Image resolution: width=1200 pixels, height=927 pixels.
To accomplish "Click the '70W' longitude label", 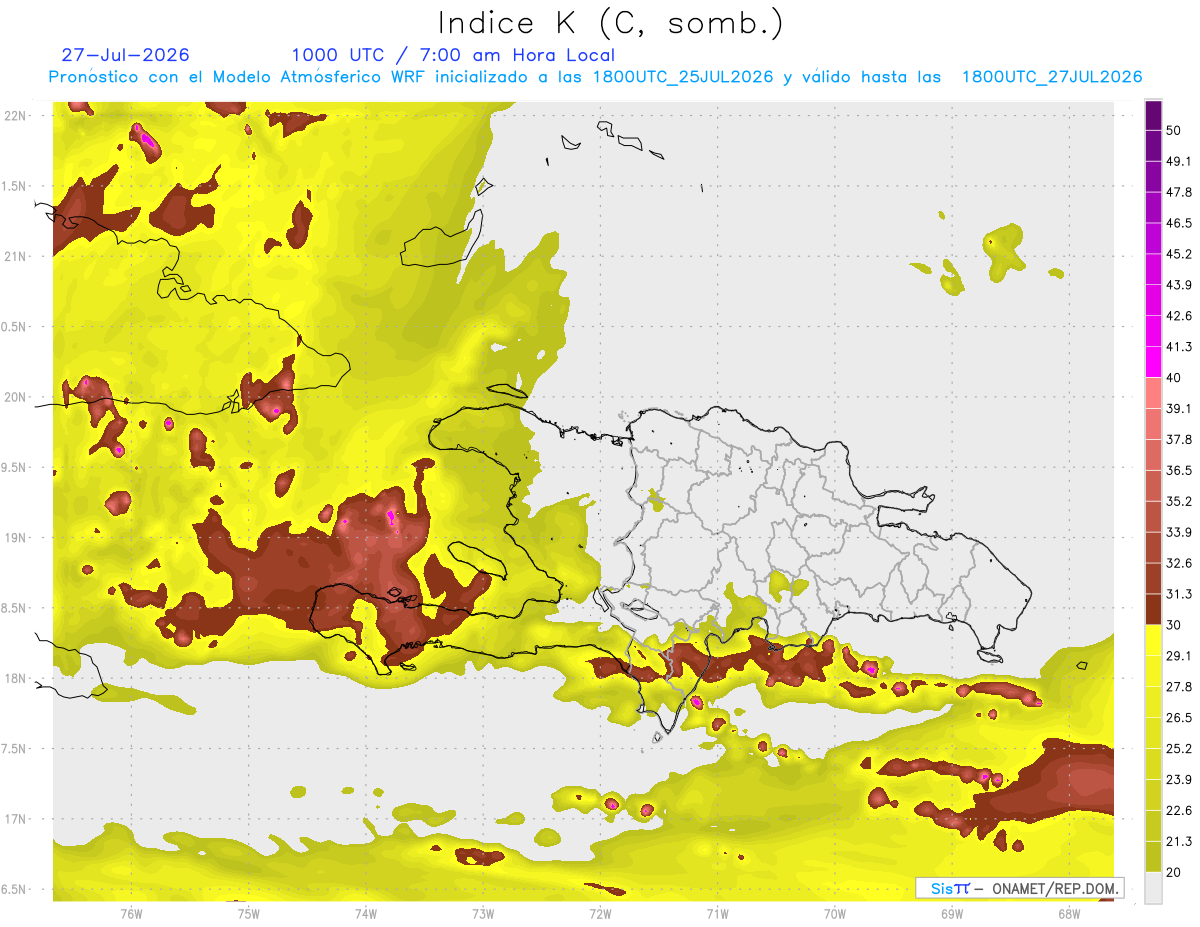I will pos(834,914).
